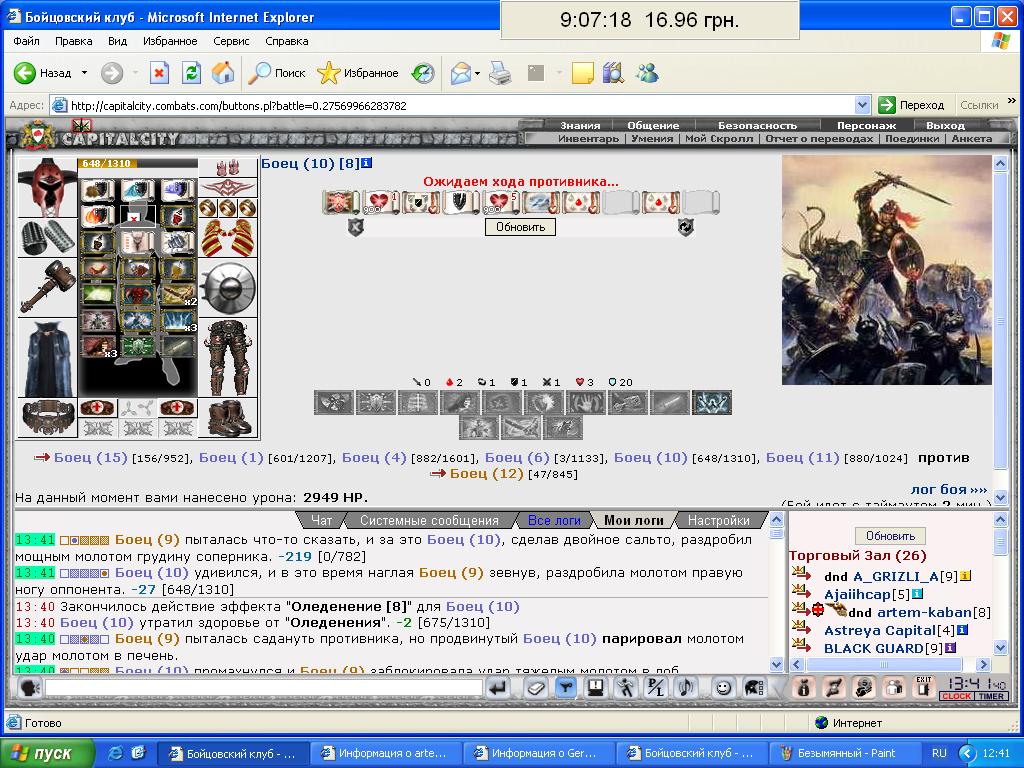Open info icon next to A_GRIZLI_A
The image size is (1024, 768).
click(x=965, y=576)
